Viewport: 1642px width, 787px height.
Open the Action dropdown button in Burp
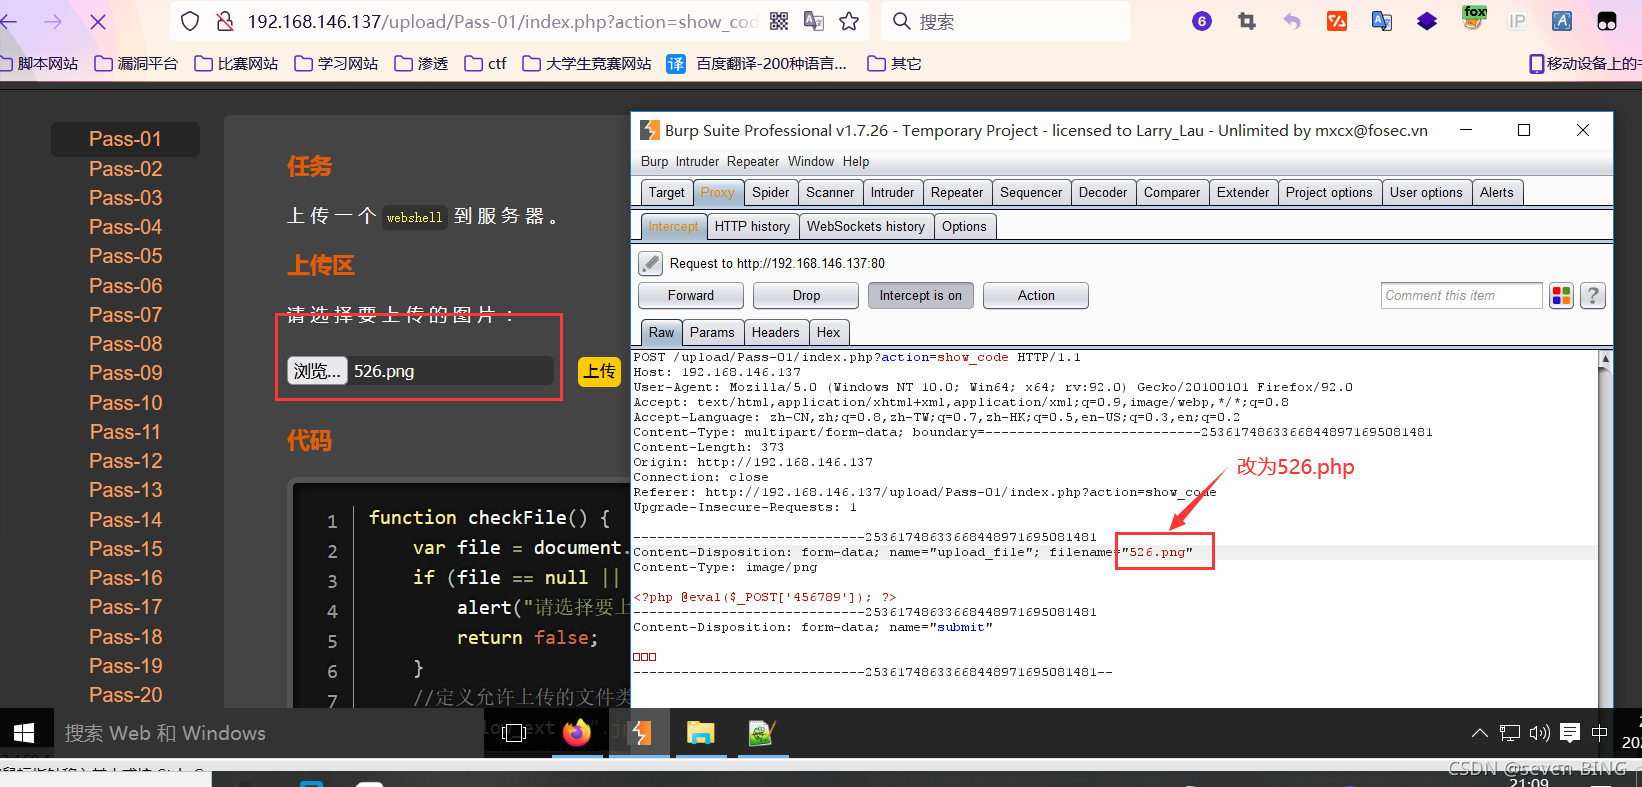[x=1036, y=295]
